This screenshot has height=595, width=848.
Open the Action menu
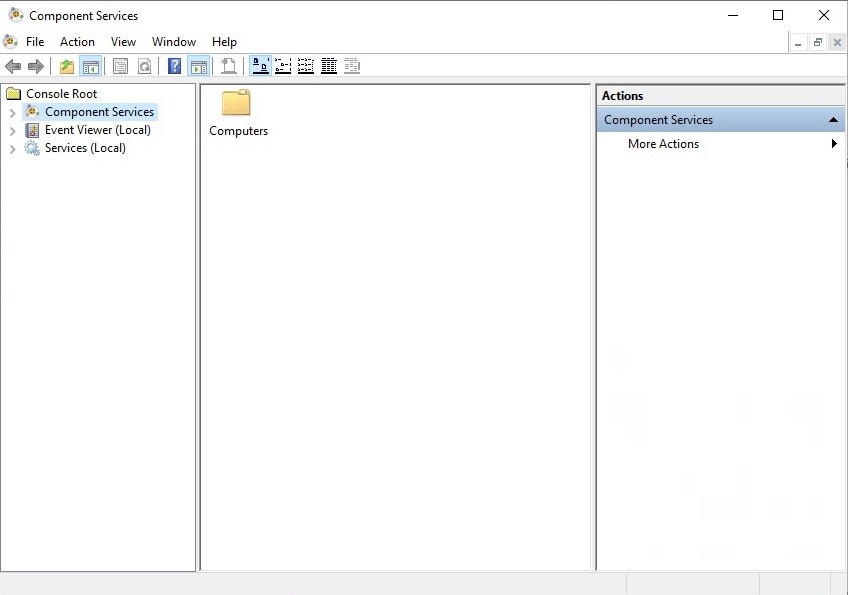[77, 42]
